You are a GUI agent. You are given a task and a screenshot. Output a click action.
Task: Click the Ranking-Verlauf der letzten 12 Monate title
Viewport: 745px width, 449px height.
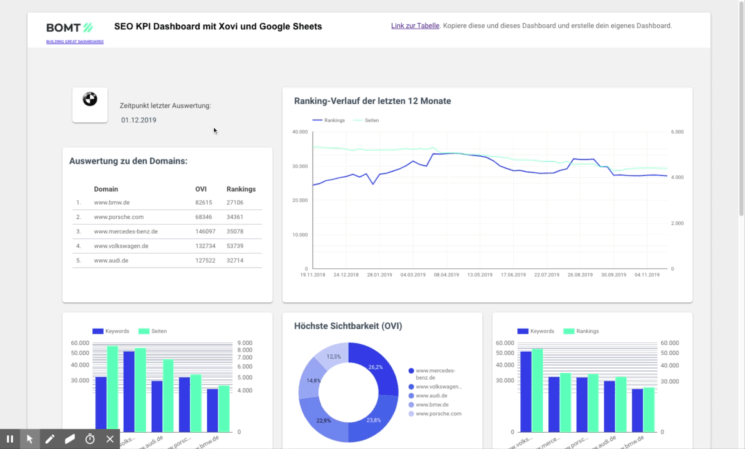pos(372,101)
